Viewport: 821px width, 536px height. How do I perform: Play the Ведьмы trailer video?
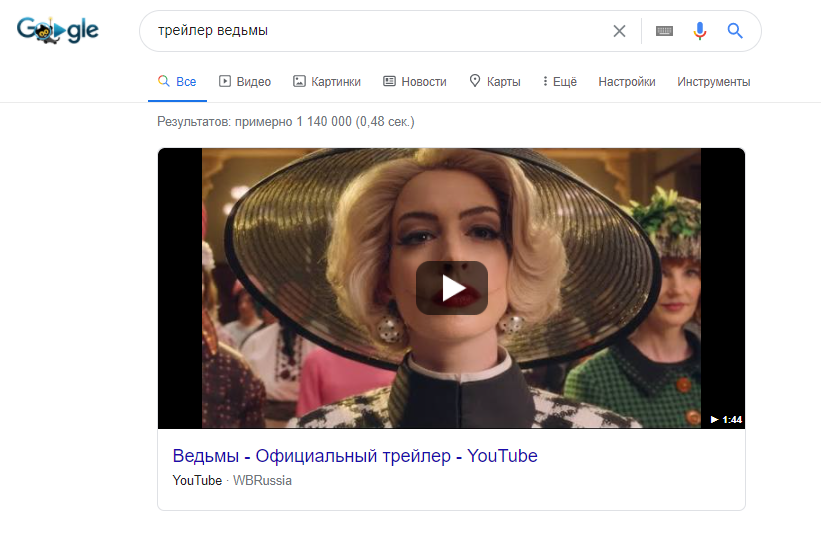(451, 288)
